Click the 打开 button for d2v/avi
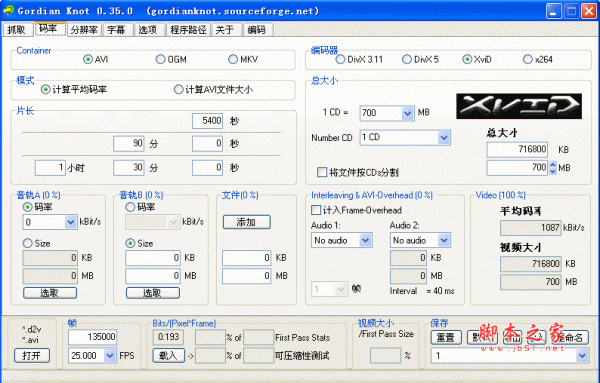This screenshot has height=383, width=600. click(32, 356)
